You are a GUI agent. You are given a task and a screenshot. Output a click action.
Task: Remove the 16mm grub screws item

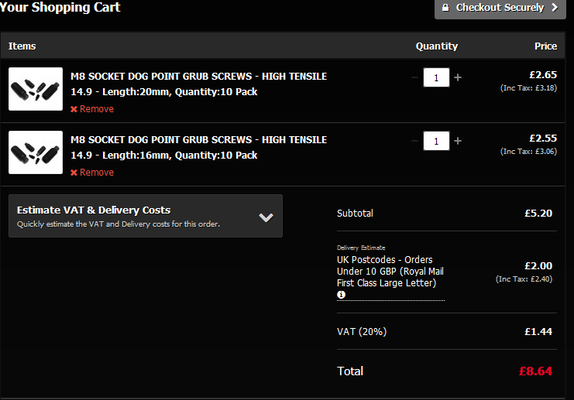point(92,172)
